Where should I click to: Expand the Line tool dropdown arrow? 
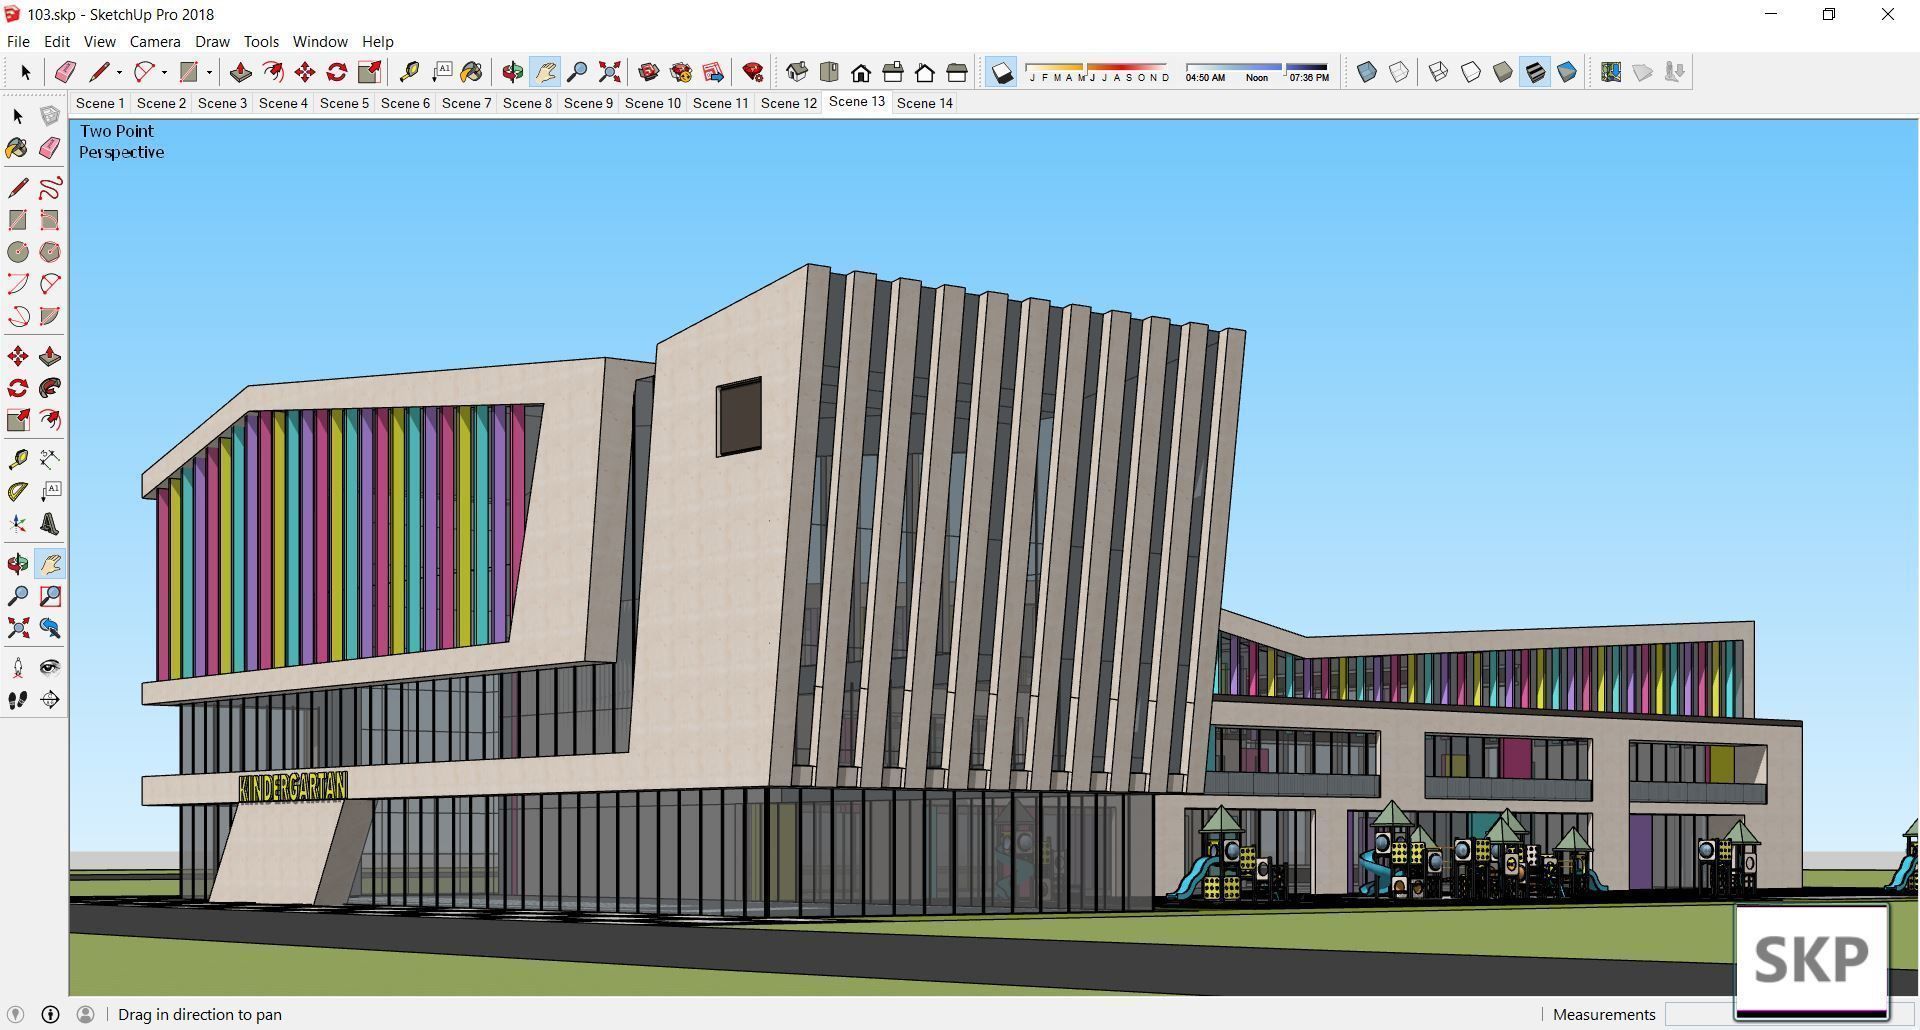[x=119, y=72]
